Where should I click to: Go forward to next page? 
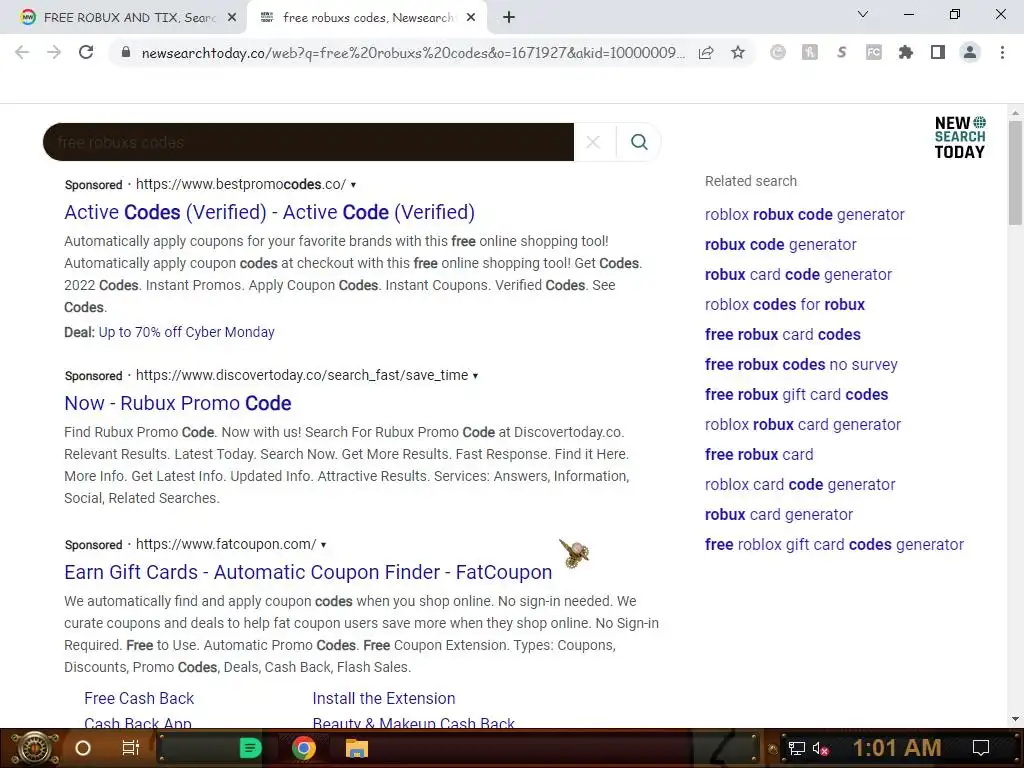(x=54, y=52)
